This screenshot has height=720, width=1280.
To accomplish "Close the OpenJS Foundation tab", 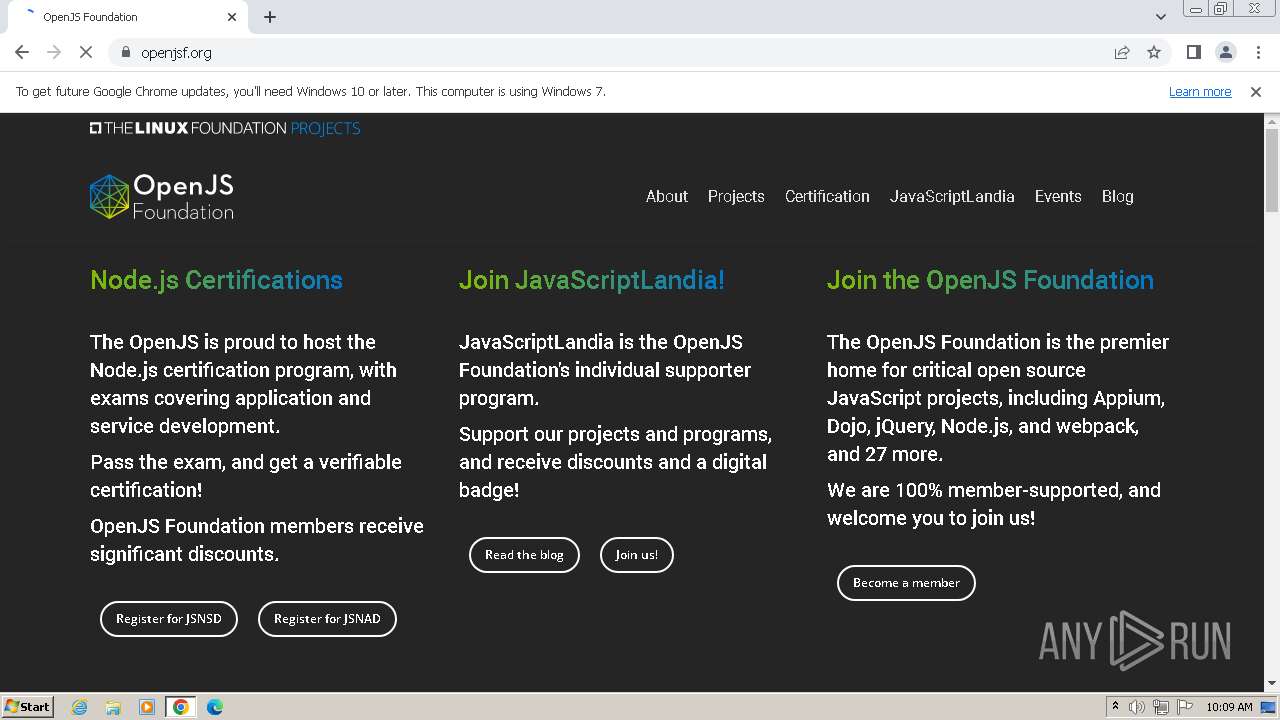I will point(232,17).
